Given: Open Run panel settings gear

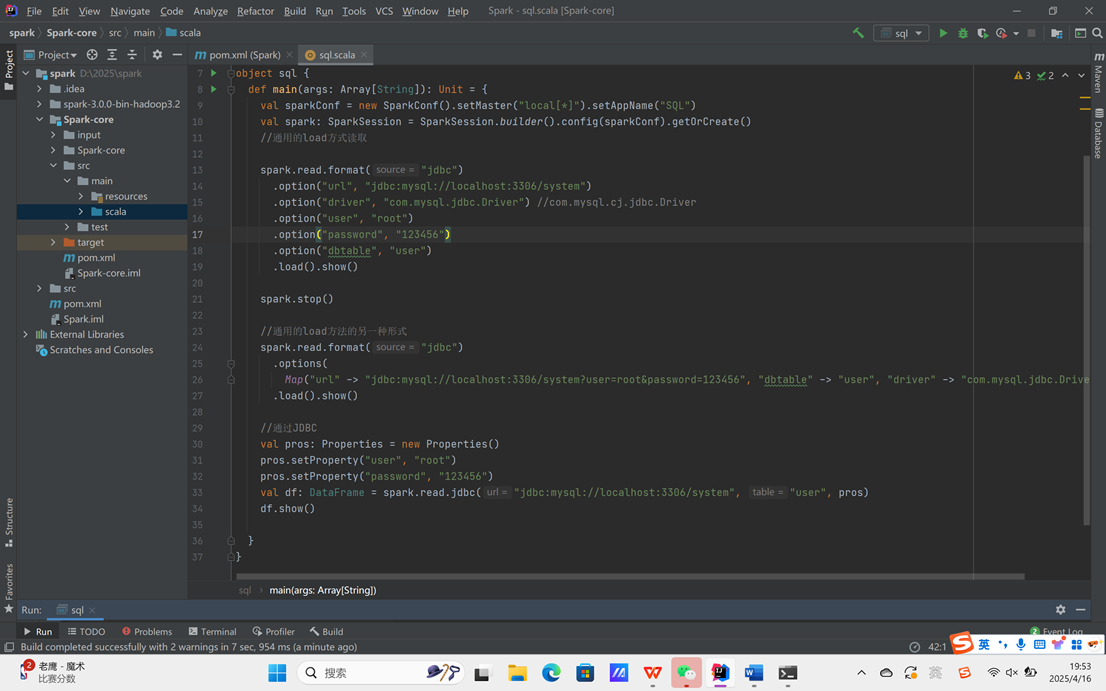Looking at the screenshot, I should coord(1060,609).
